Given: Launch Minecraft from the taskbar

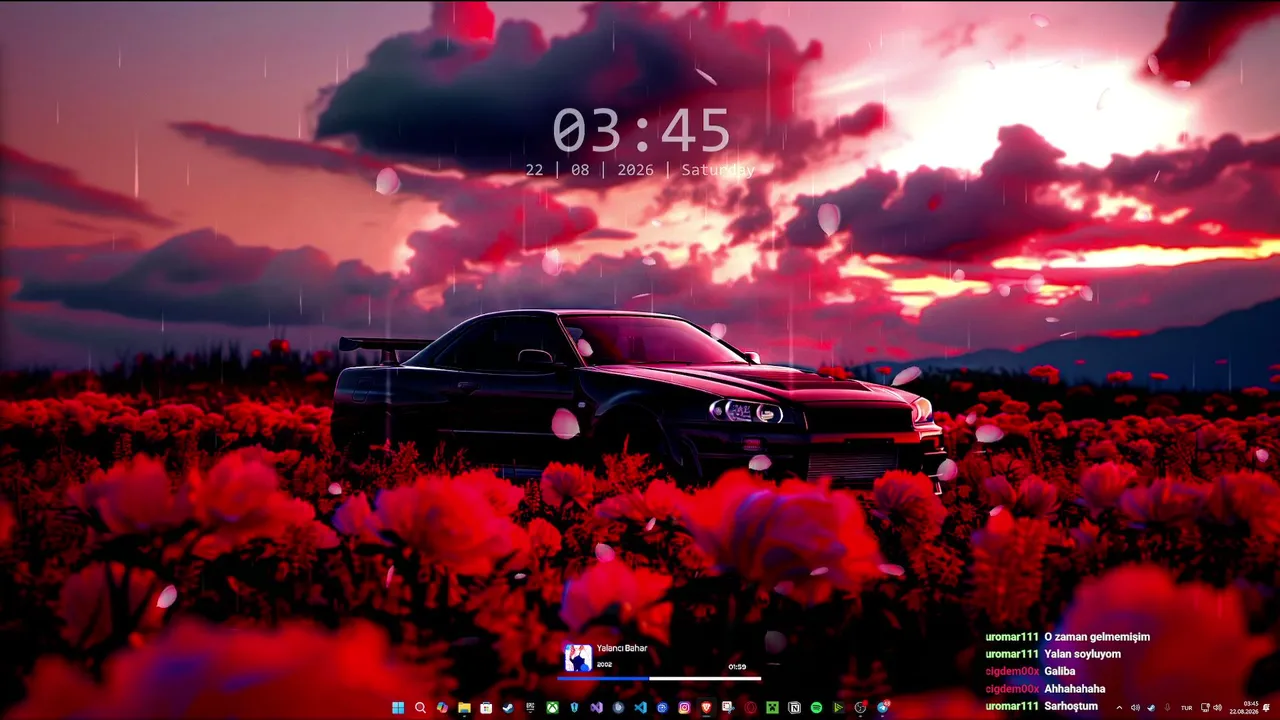Looking at the screenshot, I should click(772, 708).
